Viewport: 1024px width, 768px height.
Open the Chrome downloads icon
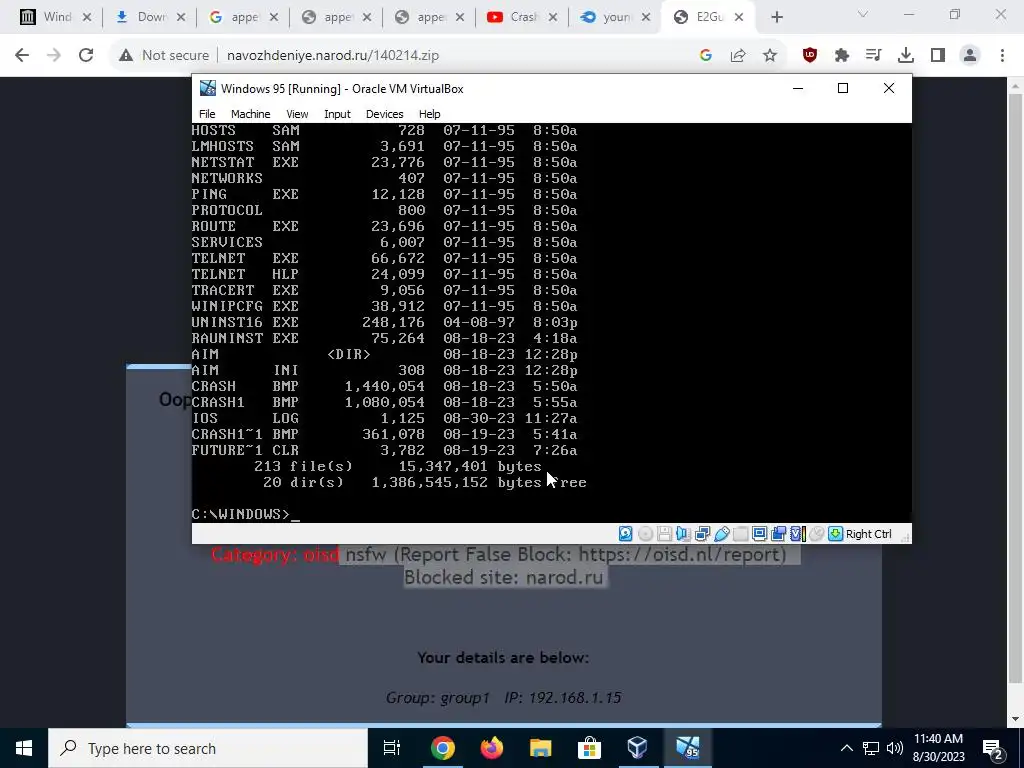point(906,56)
